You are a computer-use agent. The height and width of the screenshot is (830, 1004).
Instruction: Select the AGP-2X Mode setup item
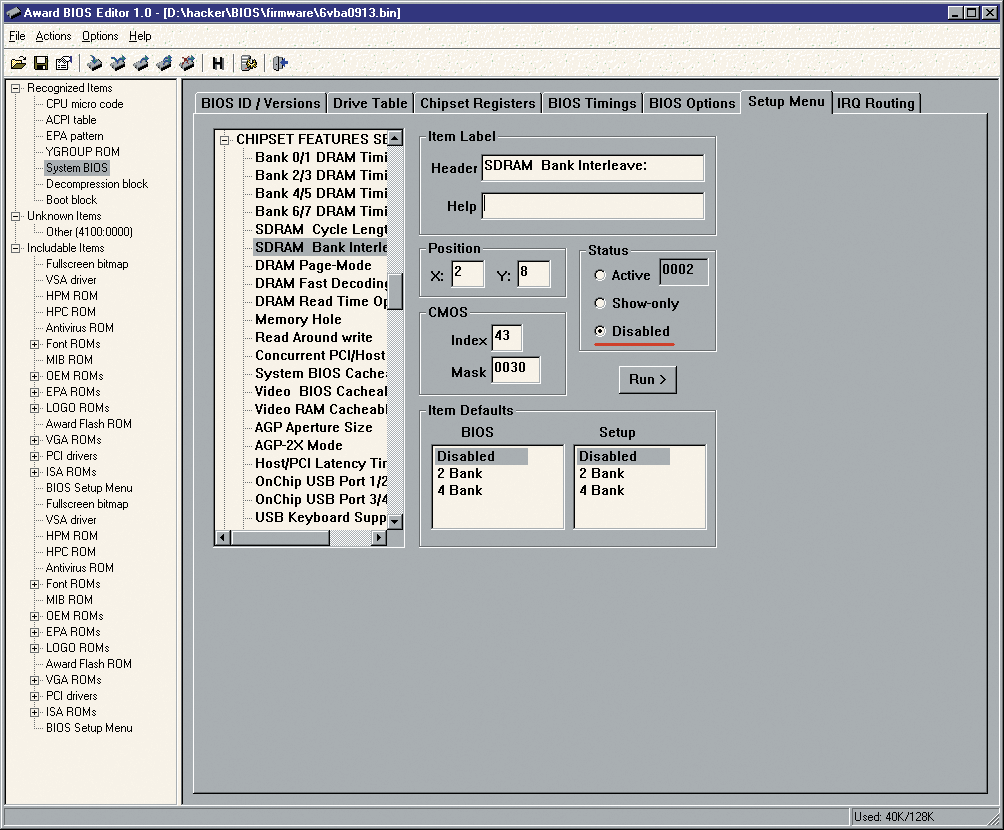(298, 445)
